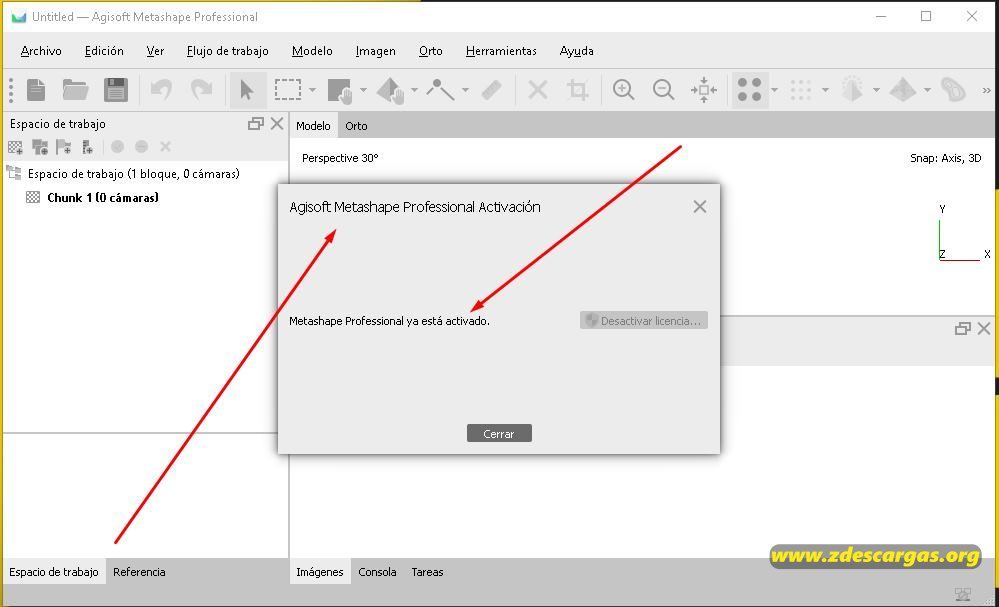Float the bottom Imágenes panel
The height and width of the screenshot is (607, 999).
pyautogui.click(x=962, y=329)
